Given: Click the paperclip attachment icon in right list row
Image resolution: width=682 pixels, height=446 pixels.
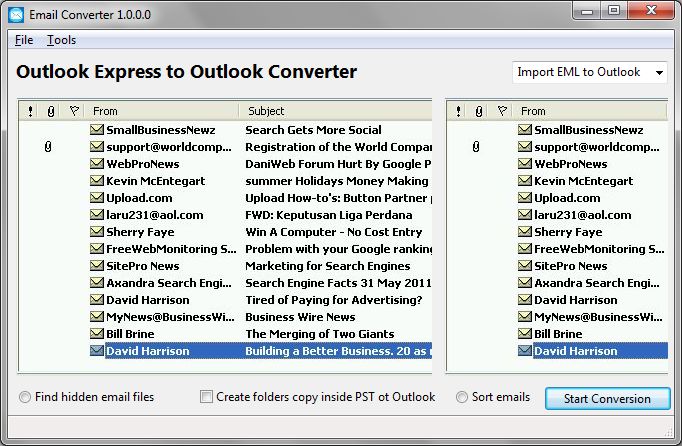Looking at the screenshot, I should point(476,147).
